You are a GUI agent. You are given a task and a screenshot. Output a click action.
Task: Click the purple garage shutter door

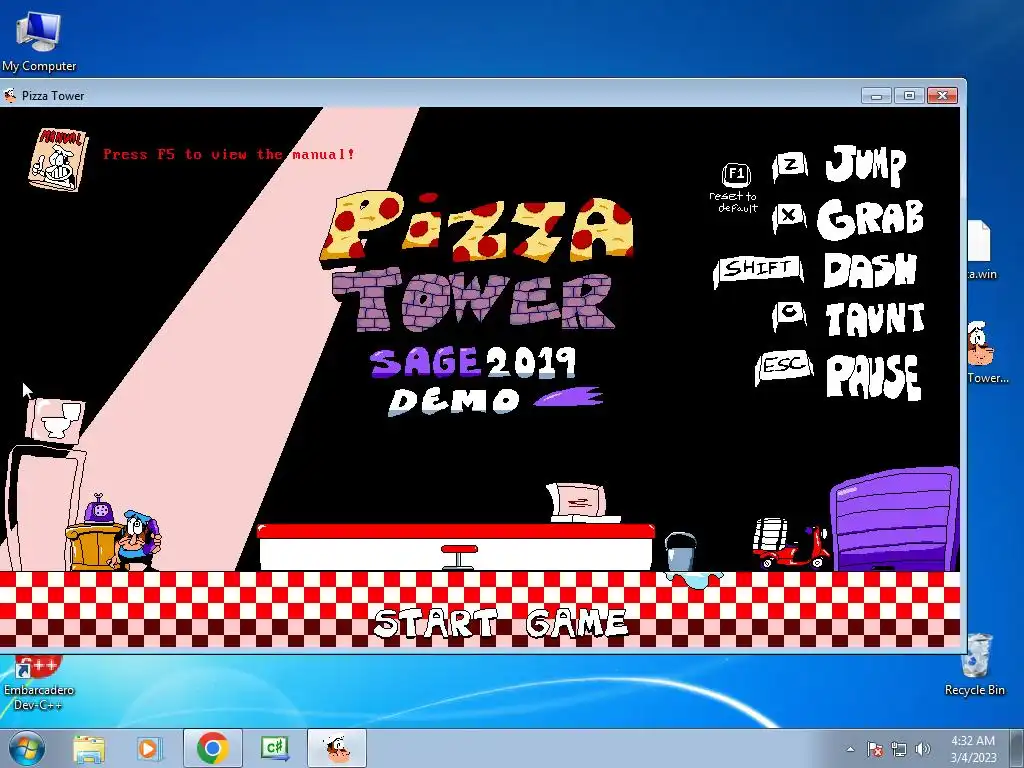894,519
